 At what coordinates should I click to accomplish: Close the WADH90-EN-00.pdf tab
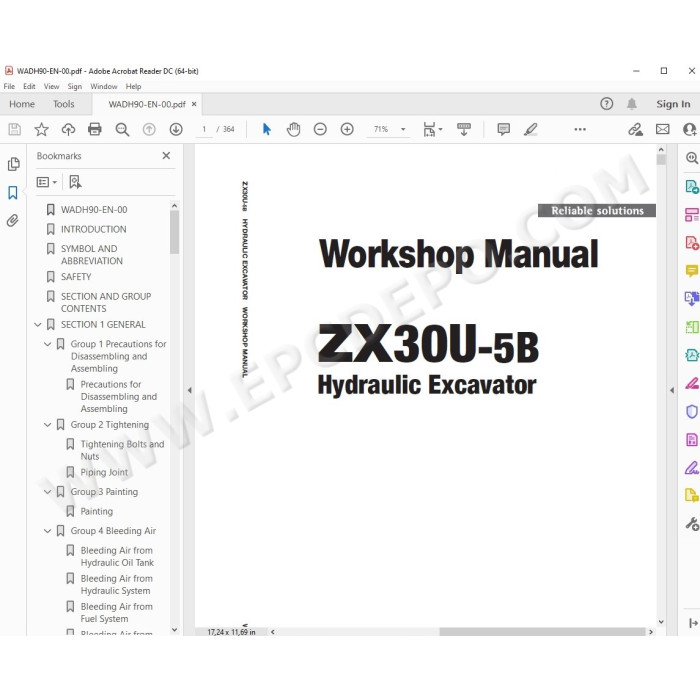pos(194,104)
